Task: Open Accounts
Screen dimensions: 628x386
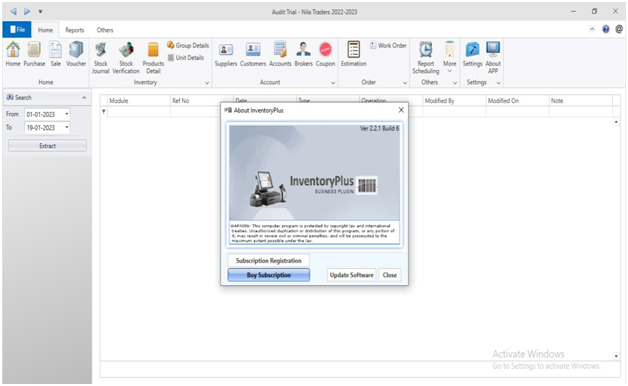Action: click(280, 54)
